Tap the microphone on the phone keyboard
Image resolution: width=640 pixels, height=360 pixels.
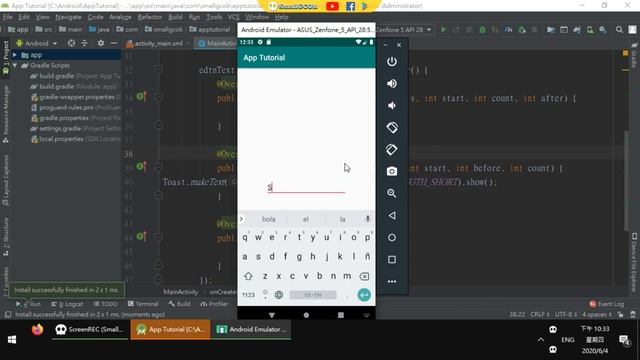click(x=368, y=219)
